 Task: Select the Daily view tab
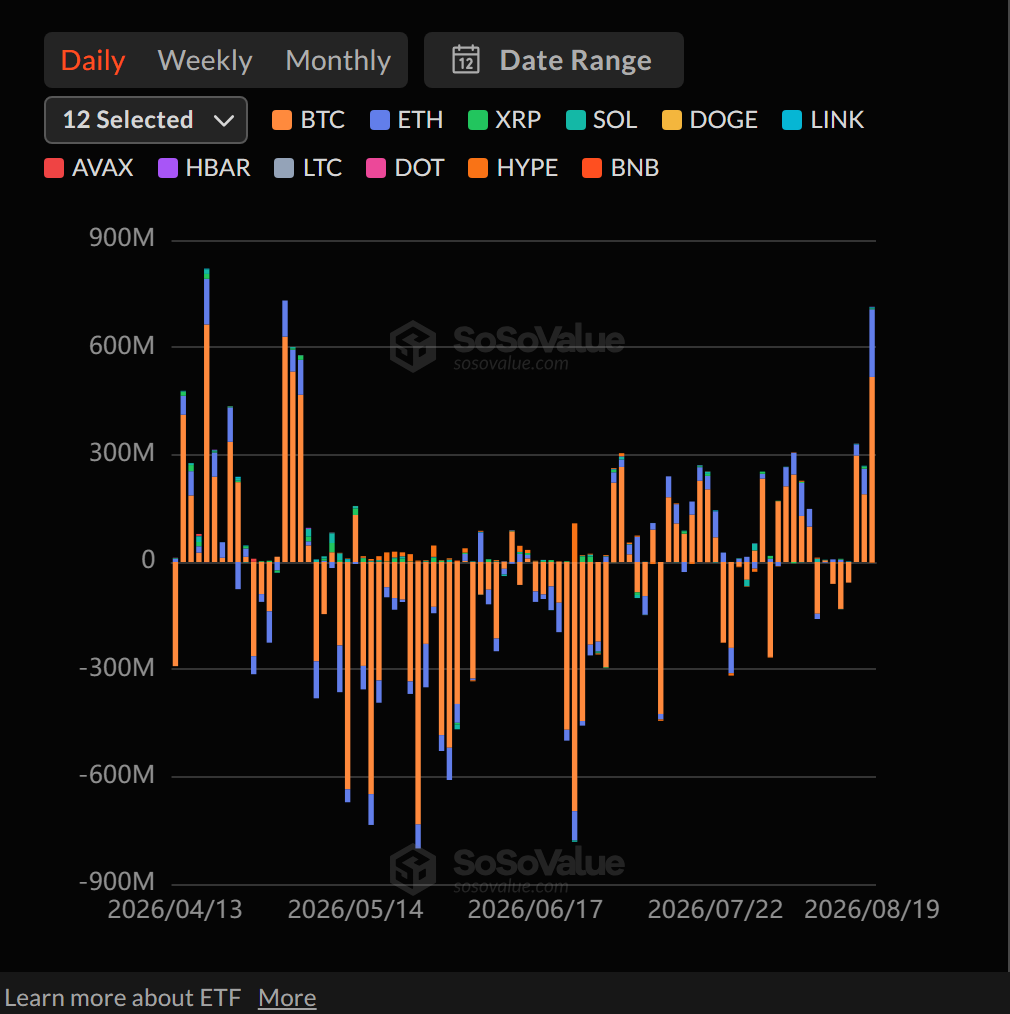92,60
